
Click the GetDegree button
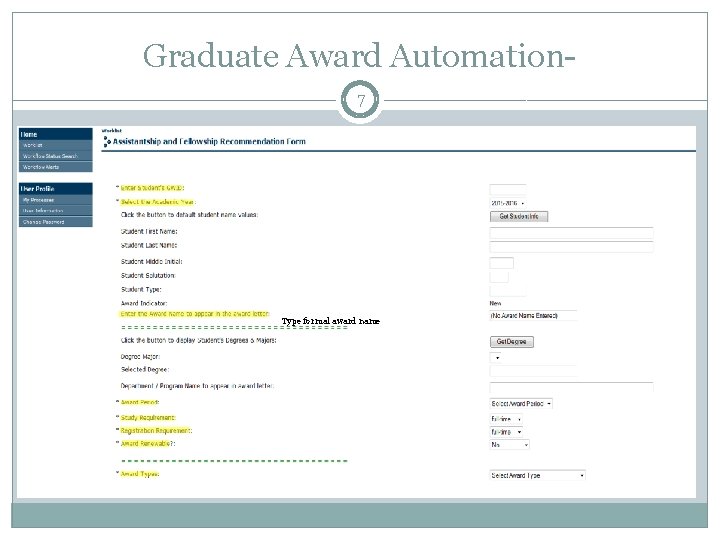(512, 342)
